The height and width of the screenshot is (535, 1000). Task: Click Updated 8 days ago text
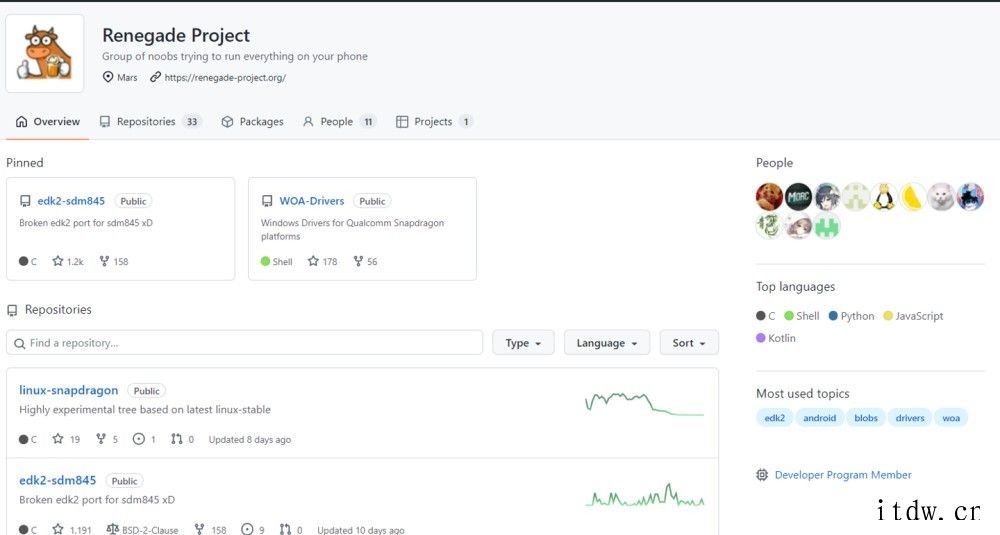click(x=249, y=439)
